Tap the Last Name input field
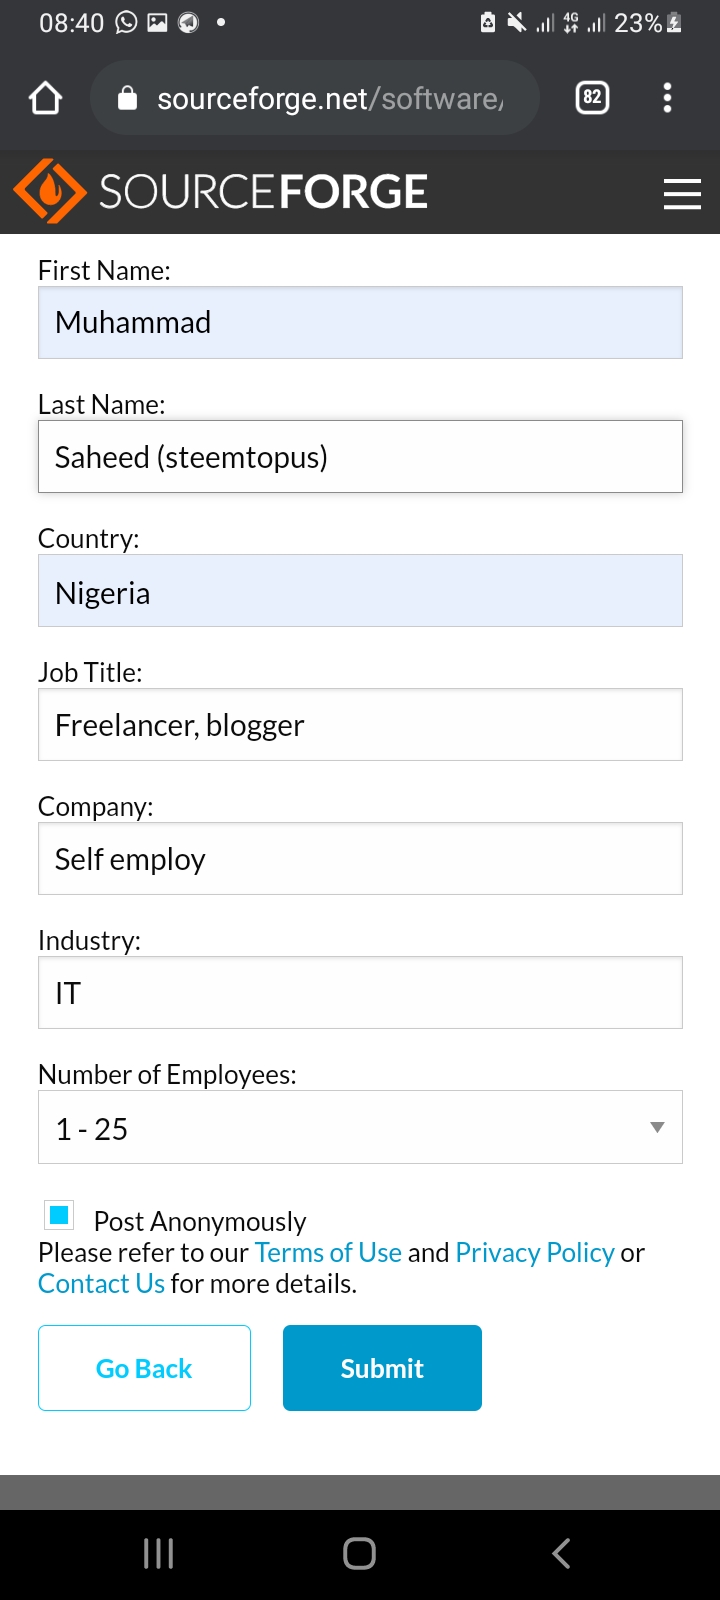The width and height of the screenshot is (720, 1600). pyautogui.click(x=360, y=457)
